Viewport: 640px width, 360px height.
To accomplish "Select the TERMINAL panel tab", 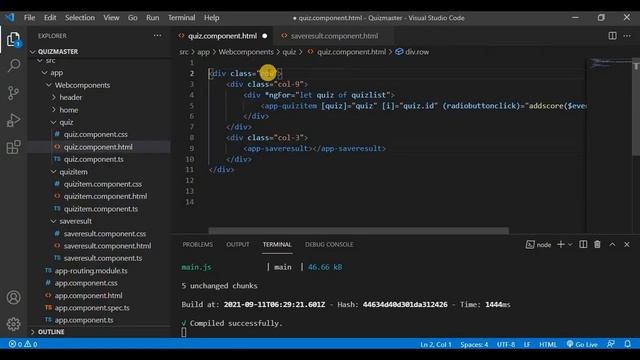I will [x=277, y=244].
